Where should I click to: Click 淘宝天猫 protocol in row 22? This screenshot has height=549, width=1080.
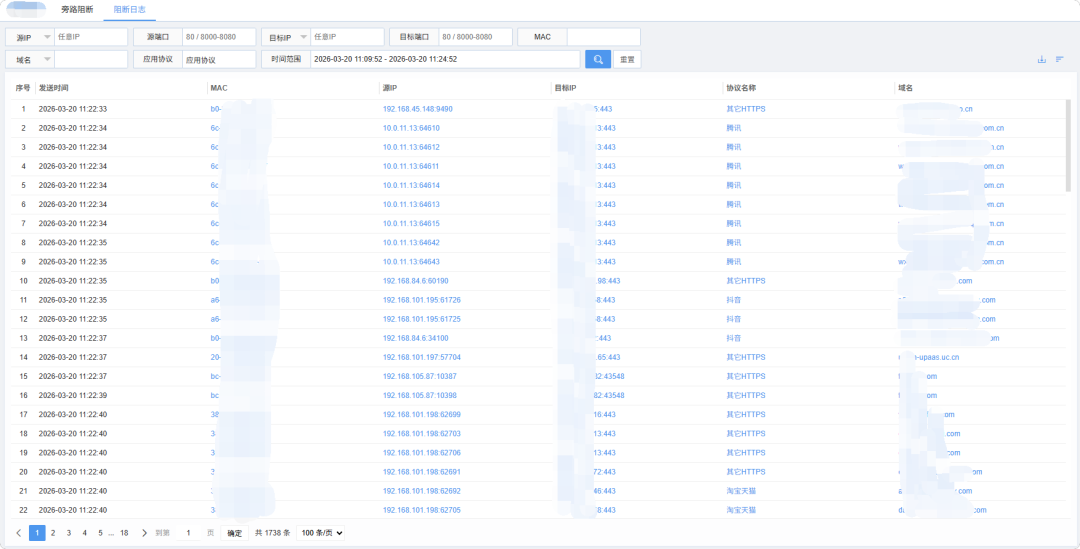[741, 510]
